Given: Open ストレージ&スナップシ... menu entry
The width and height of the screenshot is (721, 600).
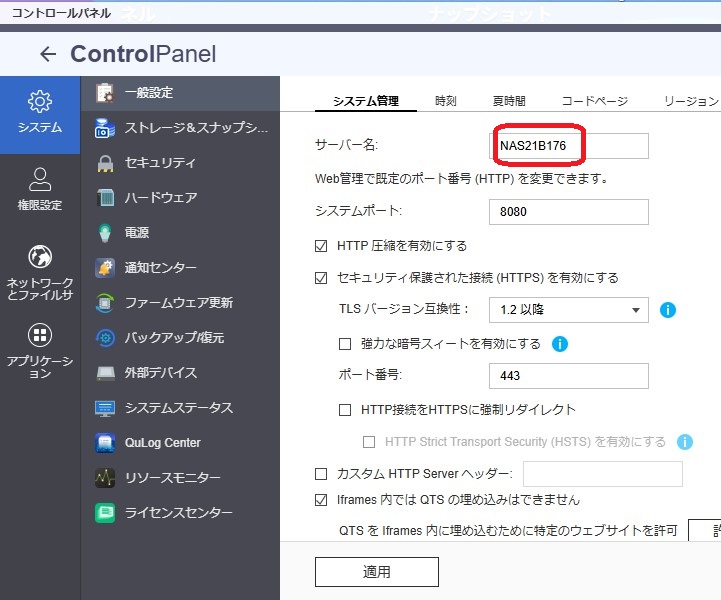Looking at the screenshot, I should (180, 128).
